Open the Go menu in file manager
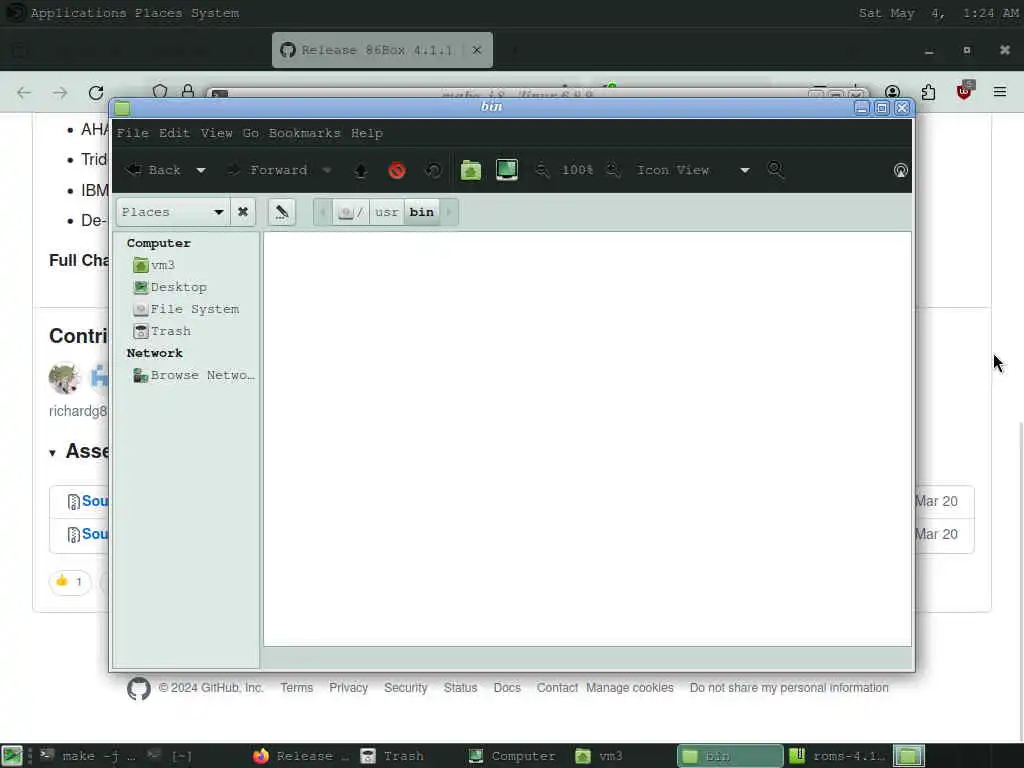Image resolution: width=1024 pixels, height=768 pixels. (251, 133)
